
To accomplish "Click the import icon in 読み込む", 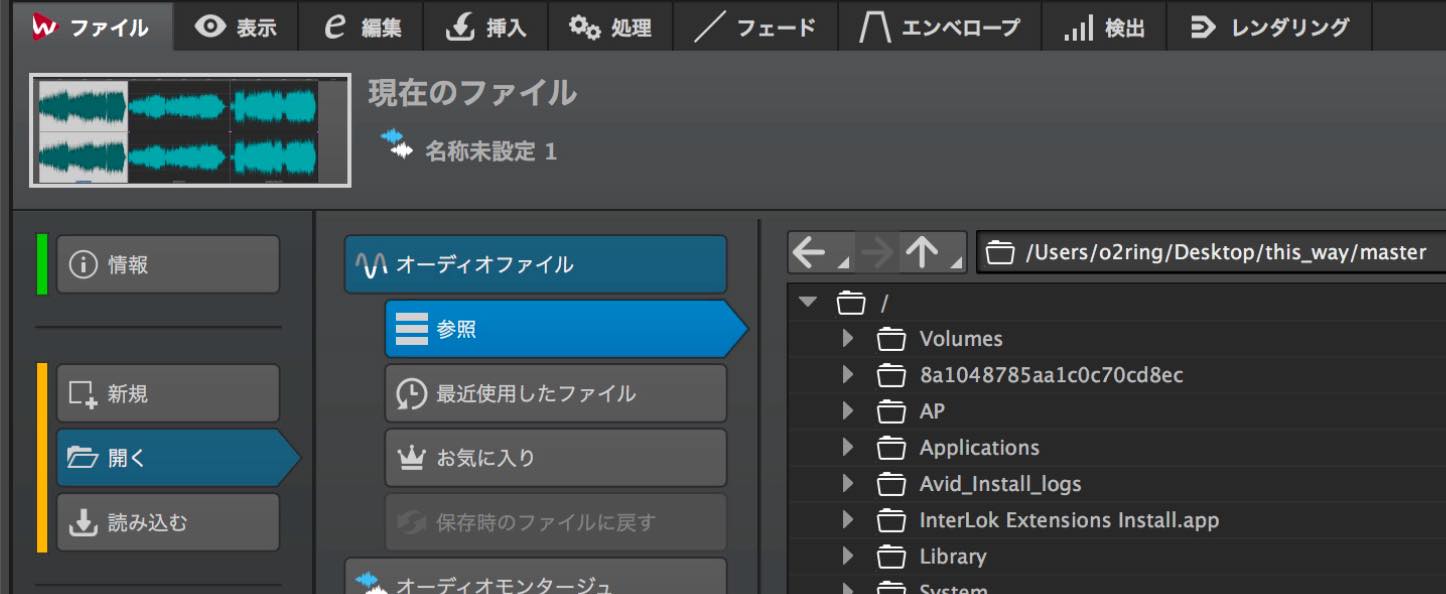I will (x=83, y=522).
